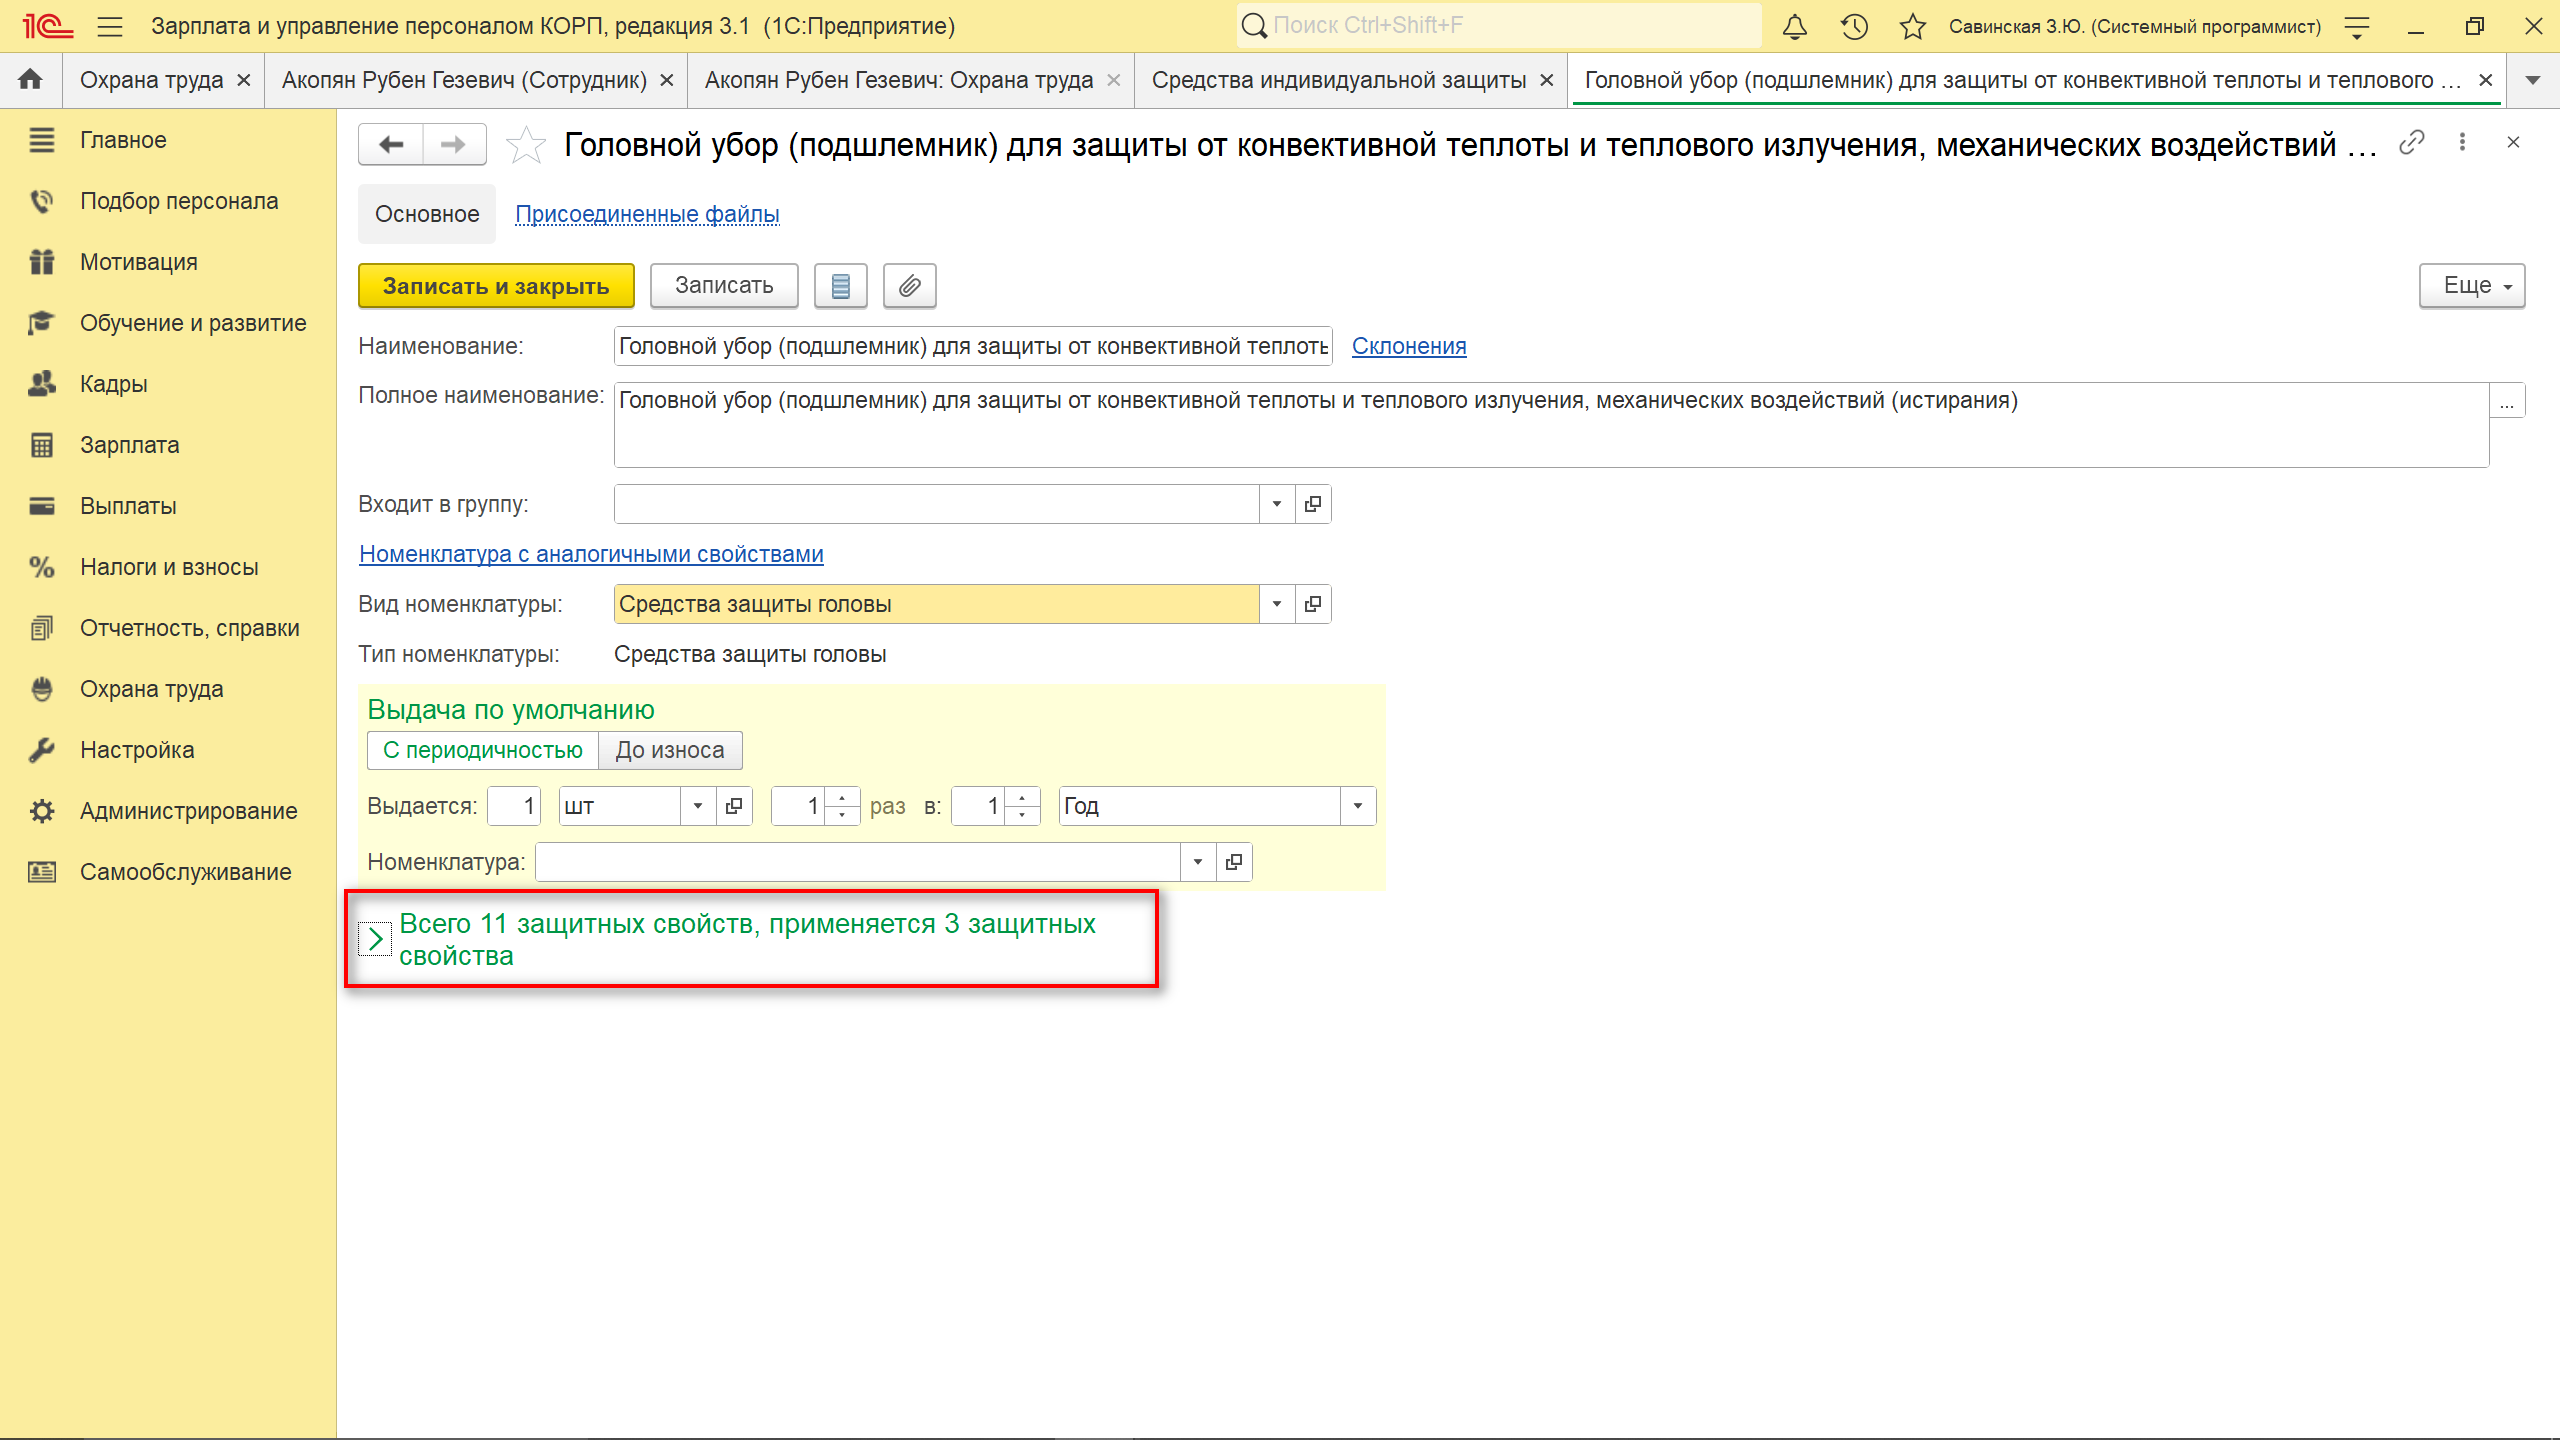Go to home page icon
2560x1440 pixels.
30,80
